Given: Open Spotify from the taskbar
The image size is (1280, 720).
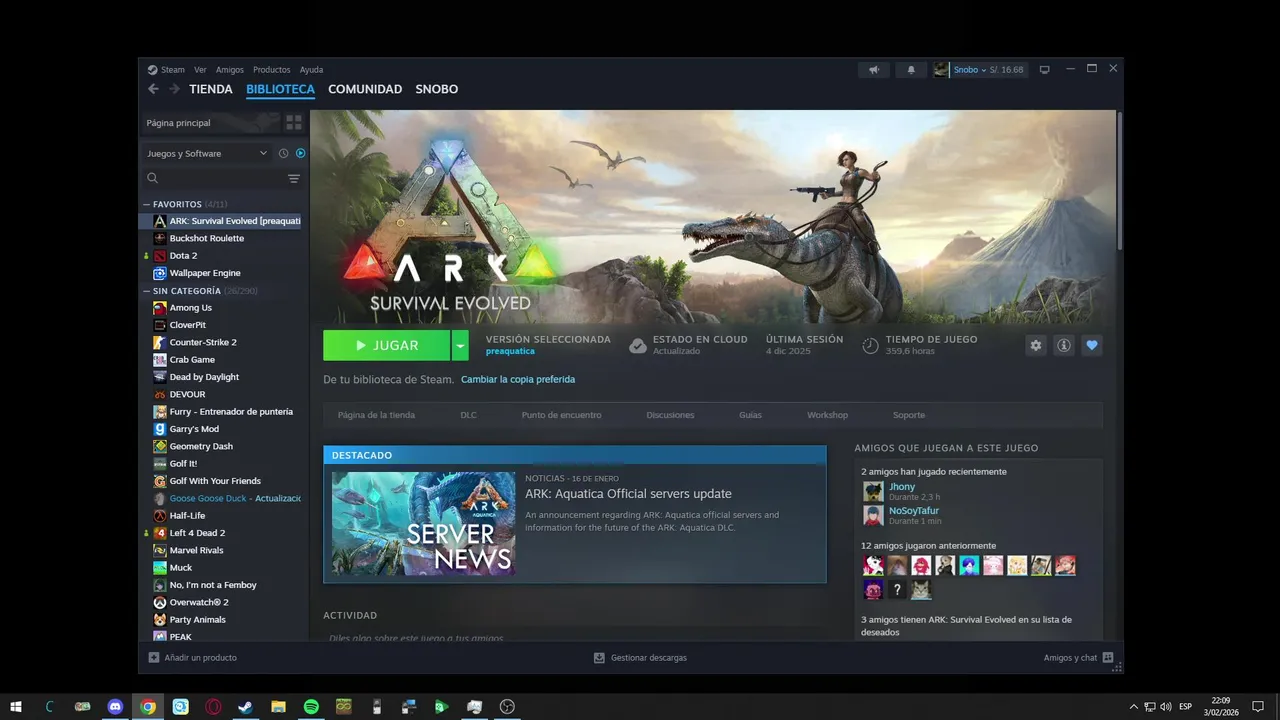Looking at the screenshot, I should [x=311, y=707].
